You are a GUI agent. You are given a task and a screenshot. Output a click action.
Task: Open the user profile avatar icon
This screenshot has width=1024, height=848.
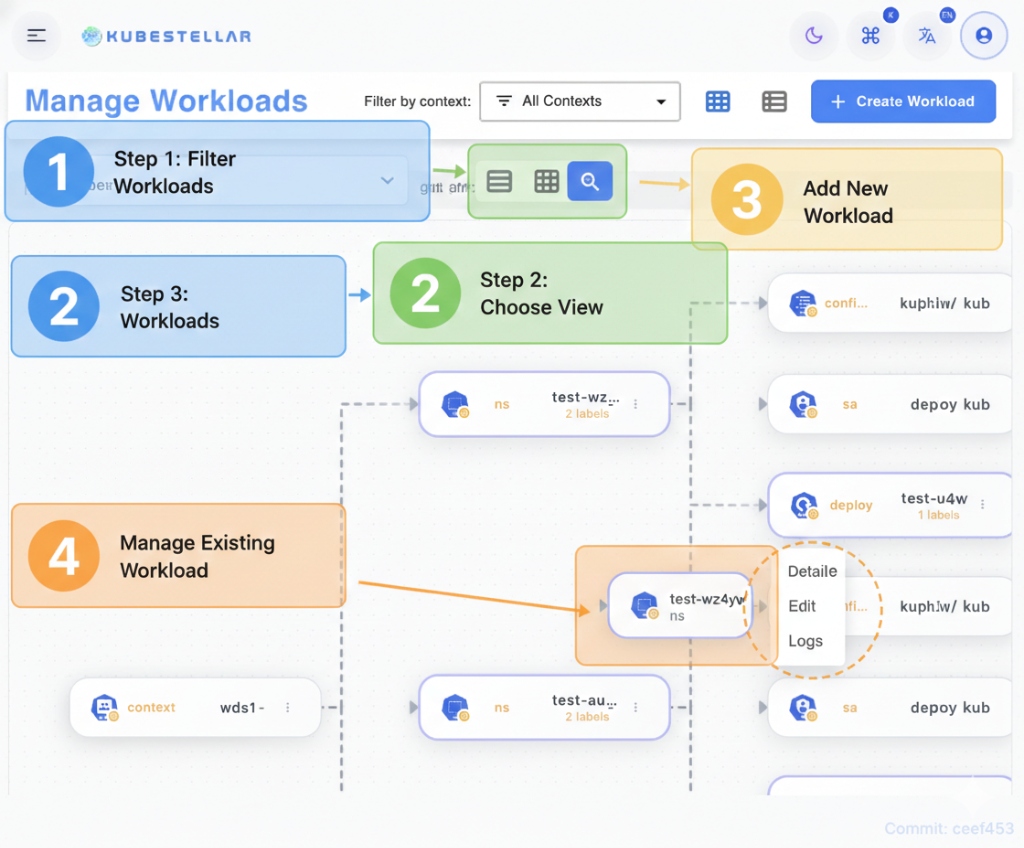(x=984, y=35)
